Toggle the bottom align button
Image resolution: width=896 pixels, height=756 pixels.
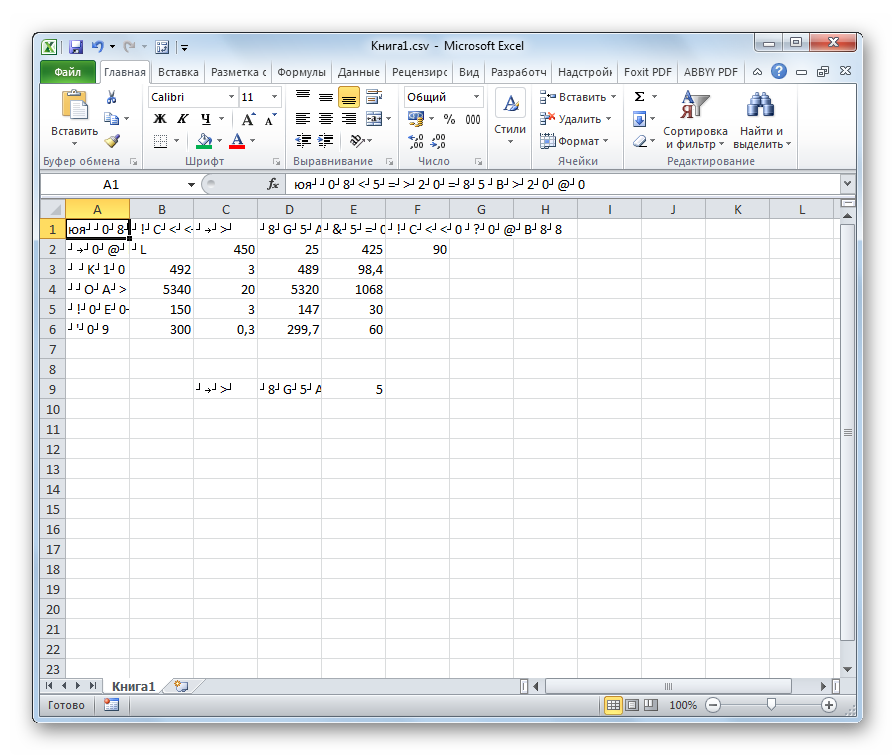click(348, 97)
